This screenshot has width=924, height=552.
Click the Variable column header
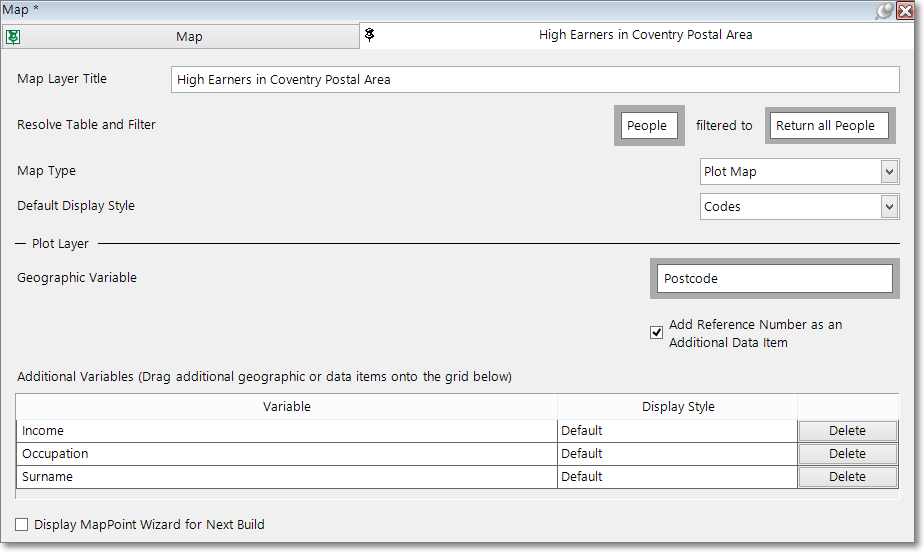click(287, 407)
